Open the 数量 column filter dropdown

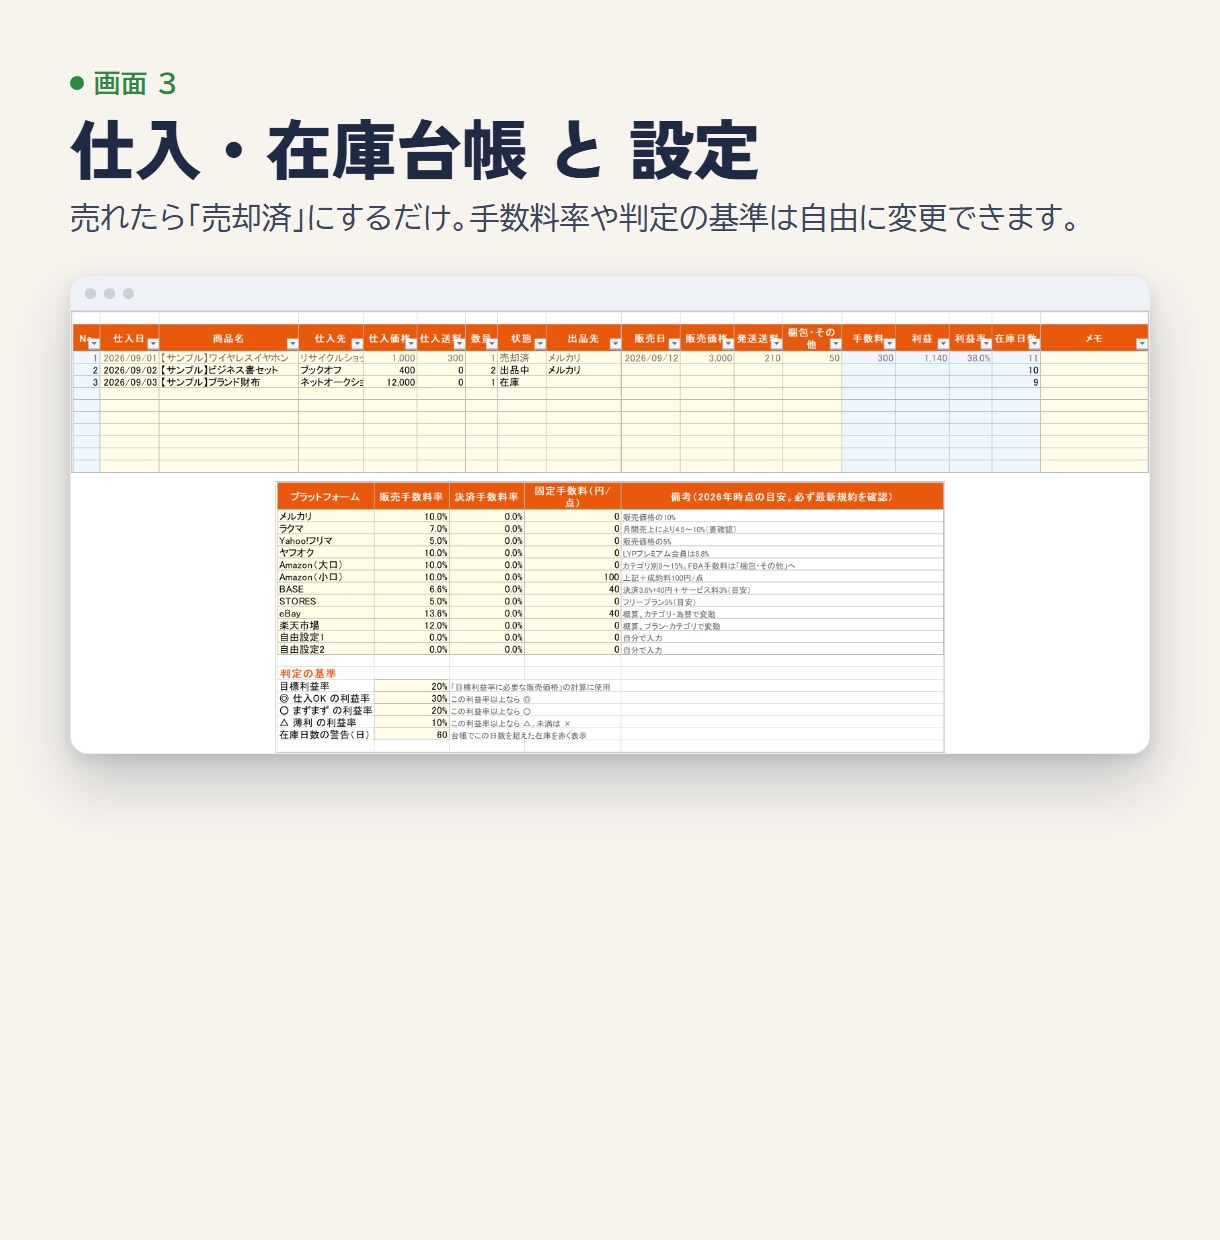[491, 344]
